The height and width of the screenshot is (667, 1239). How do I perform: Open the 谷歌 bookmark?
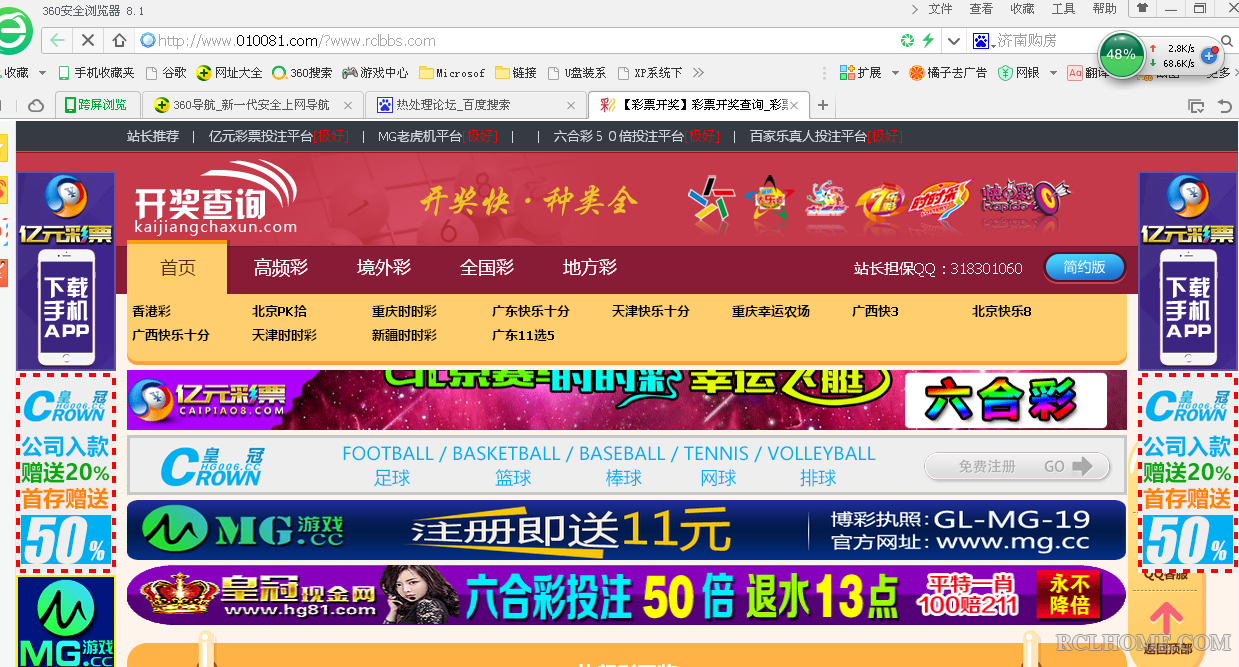click(x=166, y=73)
